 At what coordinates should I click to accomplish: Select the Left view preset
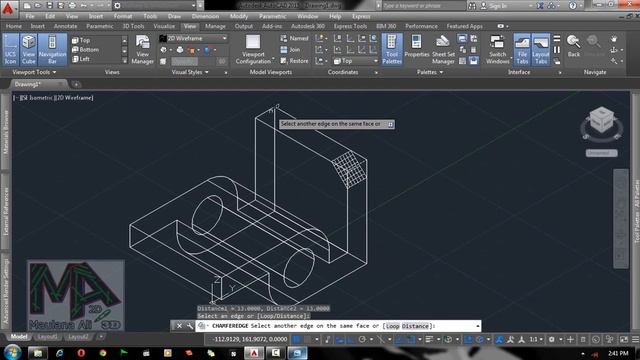pyautogui.click(x=81, y=59)
